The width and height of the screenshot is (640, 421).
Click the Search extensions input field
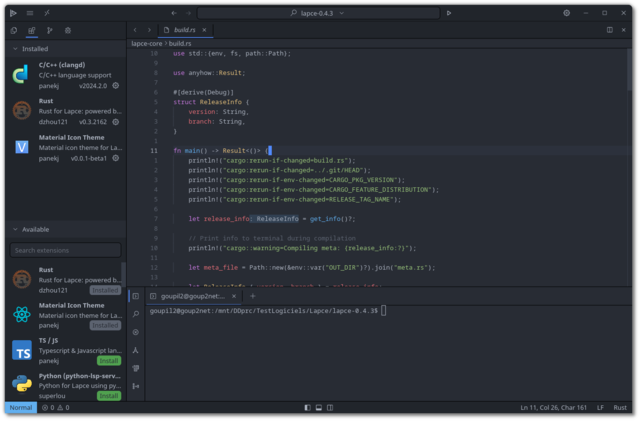(65, 250)
